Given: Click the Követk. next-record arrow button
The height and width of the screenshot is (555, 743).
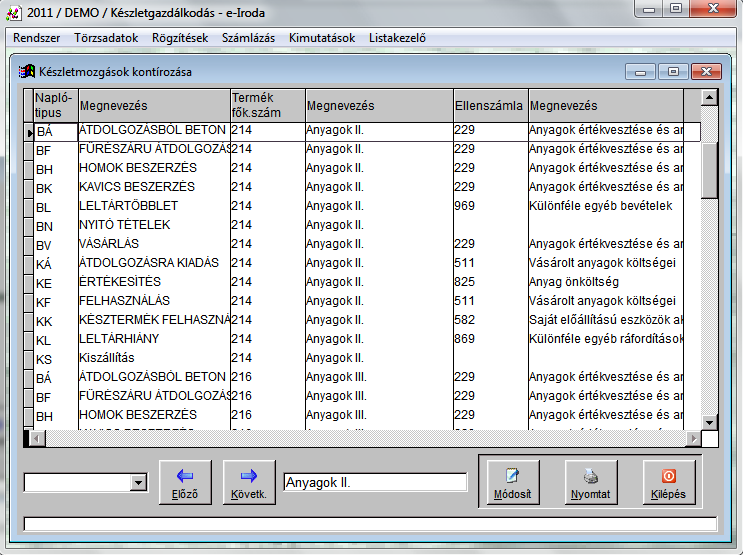Looking at the screenshot, I should [x=249, y=482].
